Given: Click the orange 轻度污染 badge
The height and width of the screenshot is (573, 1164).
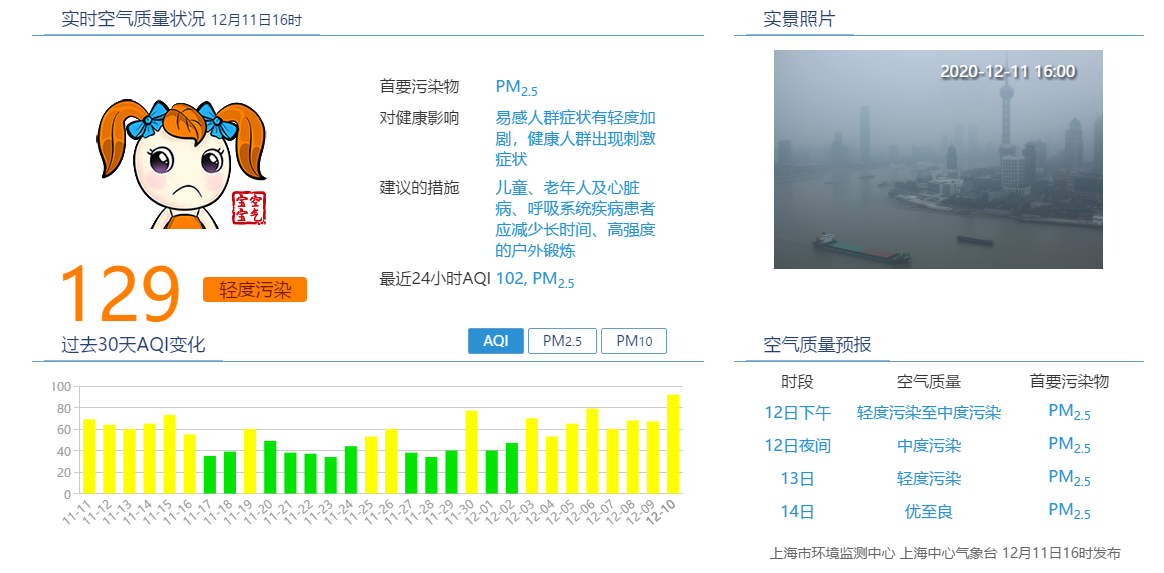Looking at the screenshot, I should point(255,289).
